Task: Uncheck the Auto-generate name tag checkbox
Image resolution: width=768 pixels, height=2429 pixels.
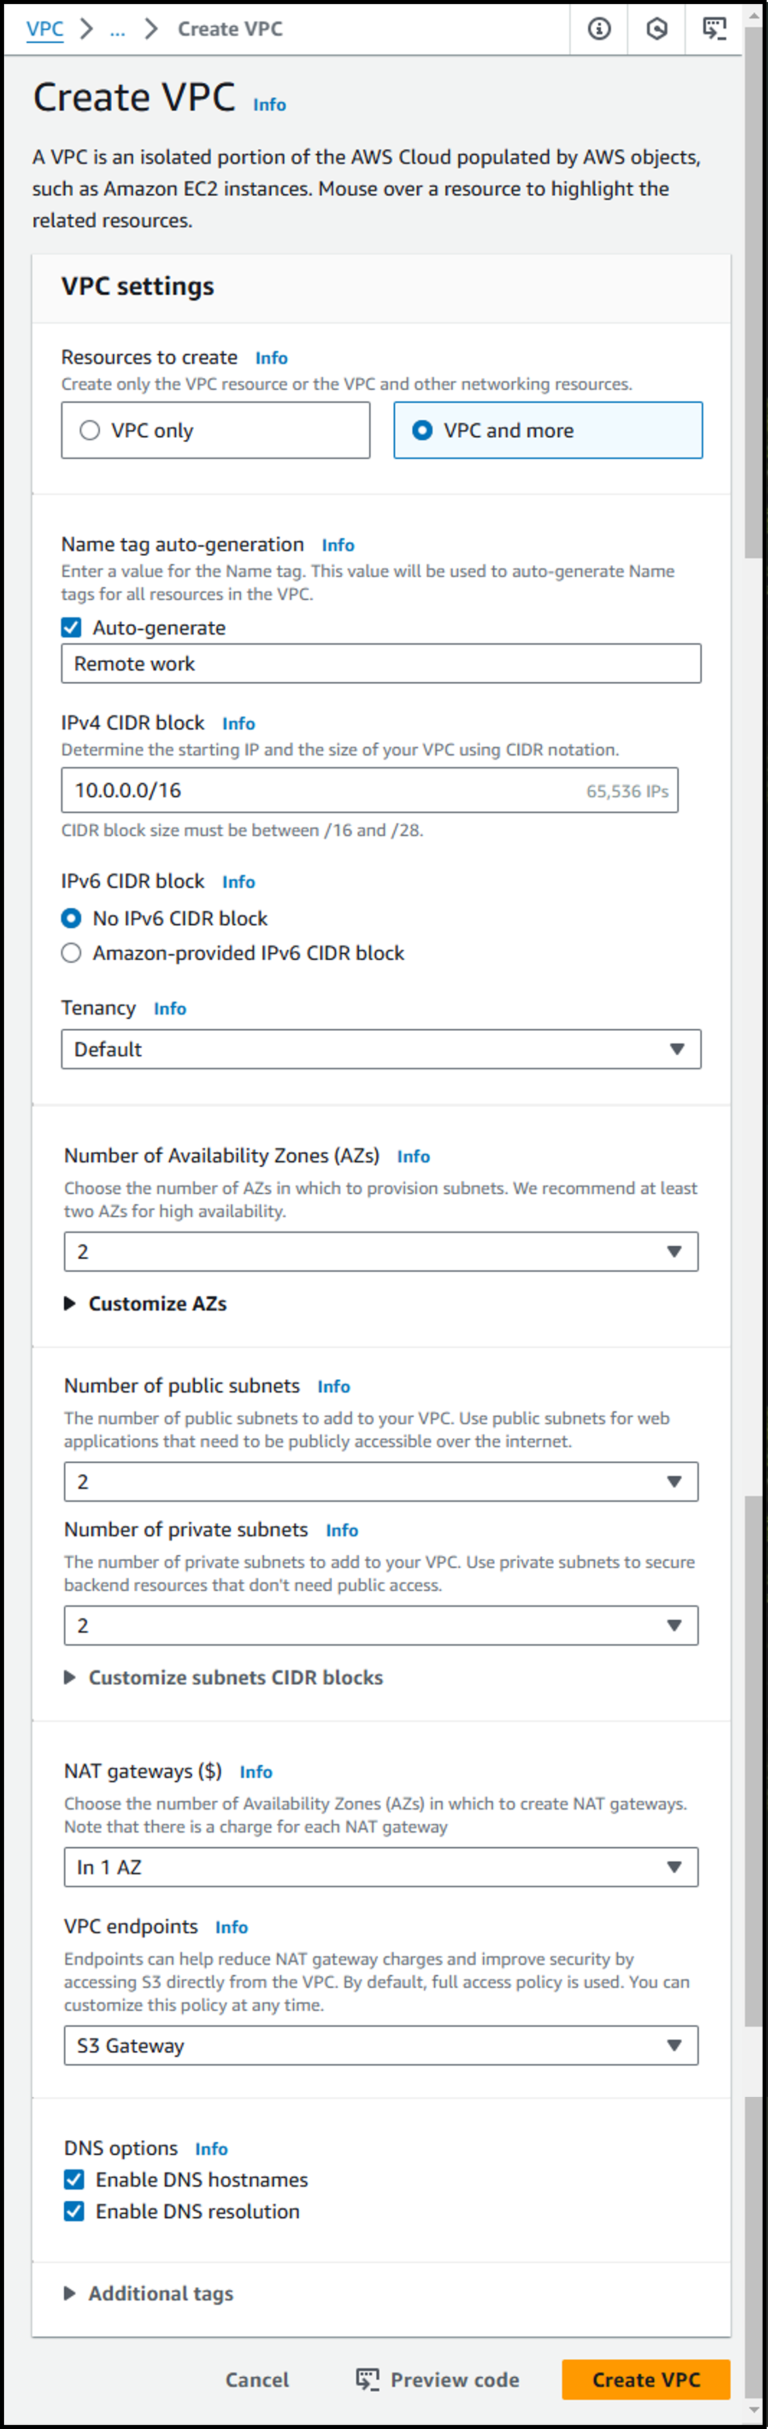Action: [71, 627]
